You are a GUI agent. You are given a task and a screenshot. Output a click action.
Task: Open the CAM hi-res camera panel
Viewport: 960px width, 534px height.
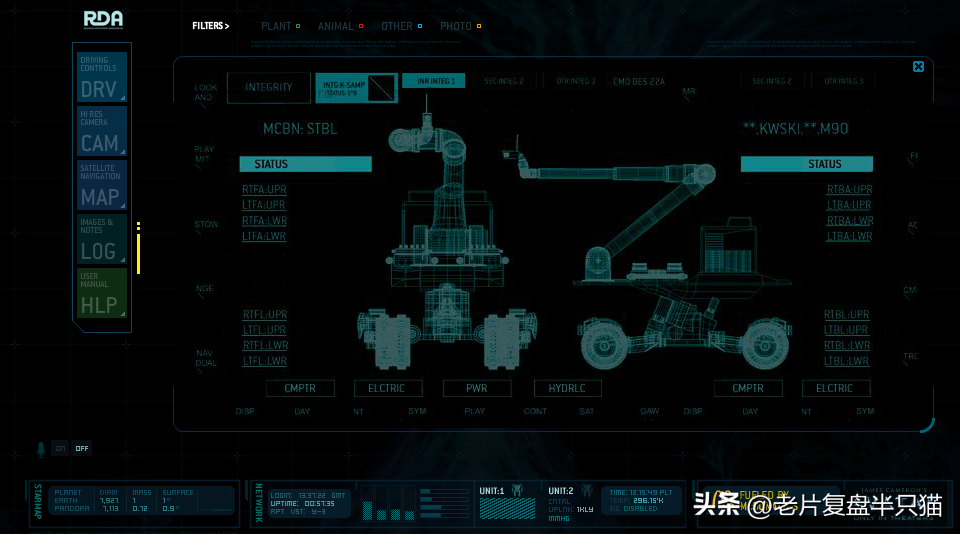102,133
